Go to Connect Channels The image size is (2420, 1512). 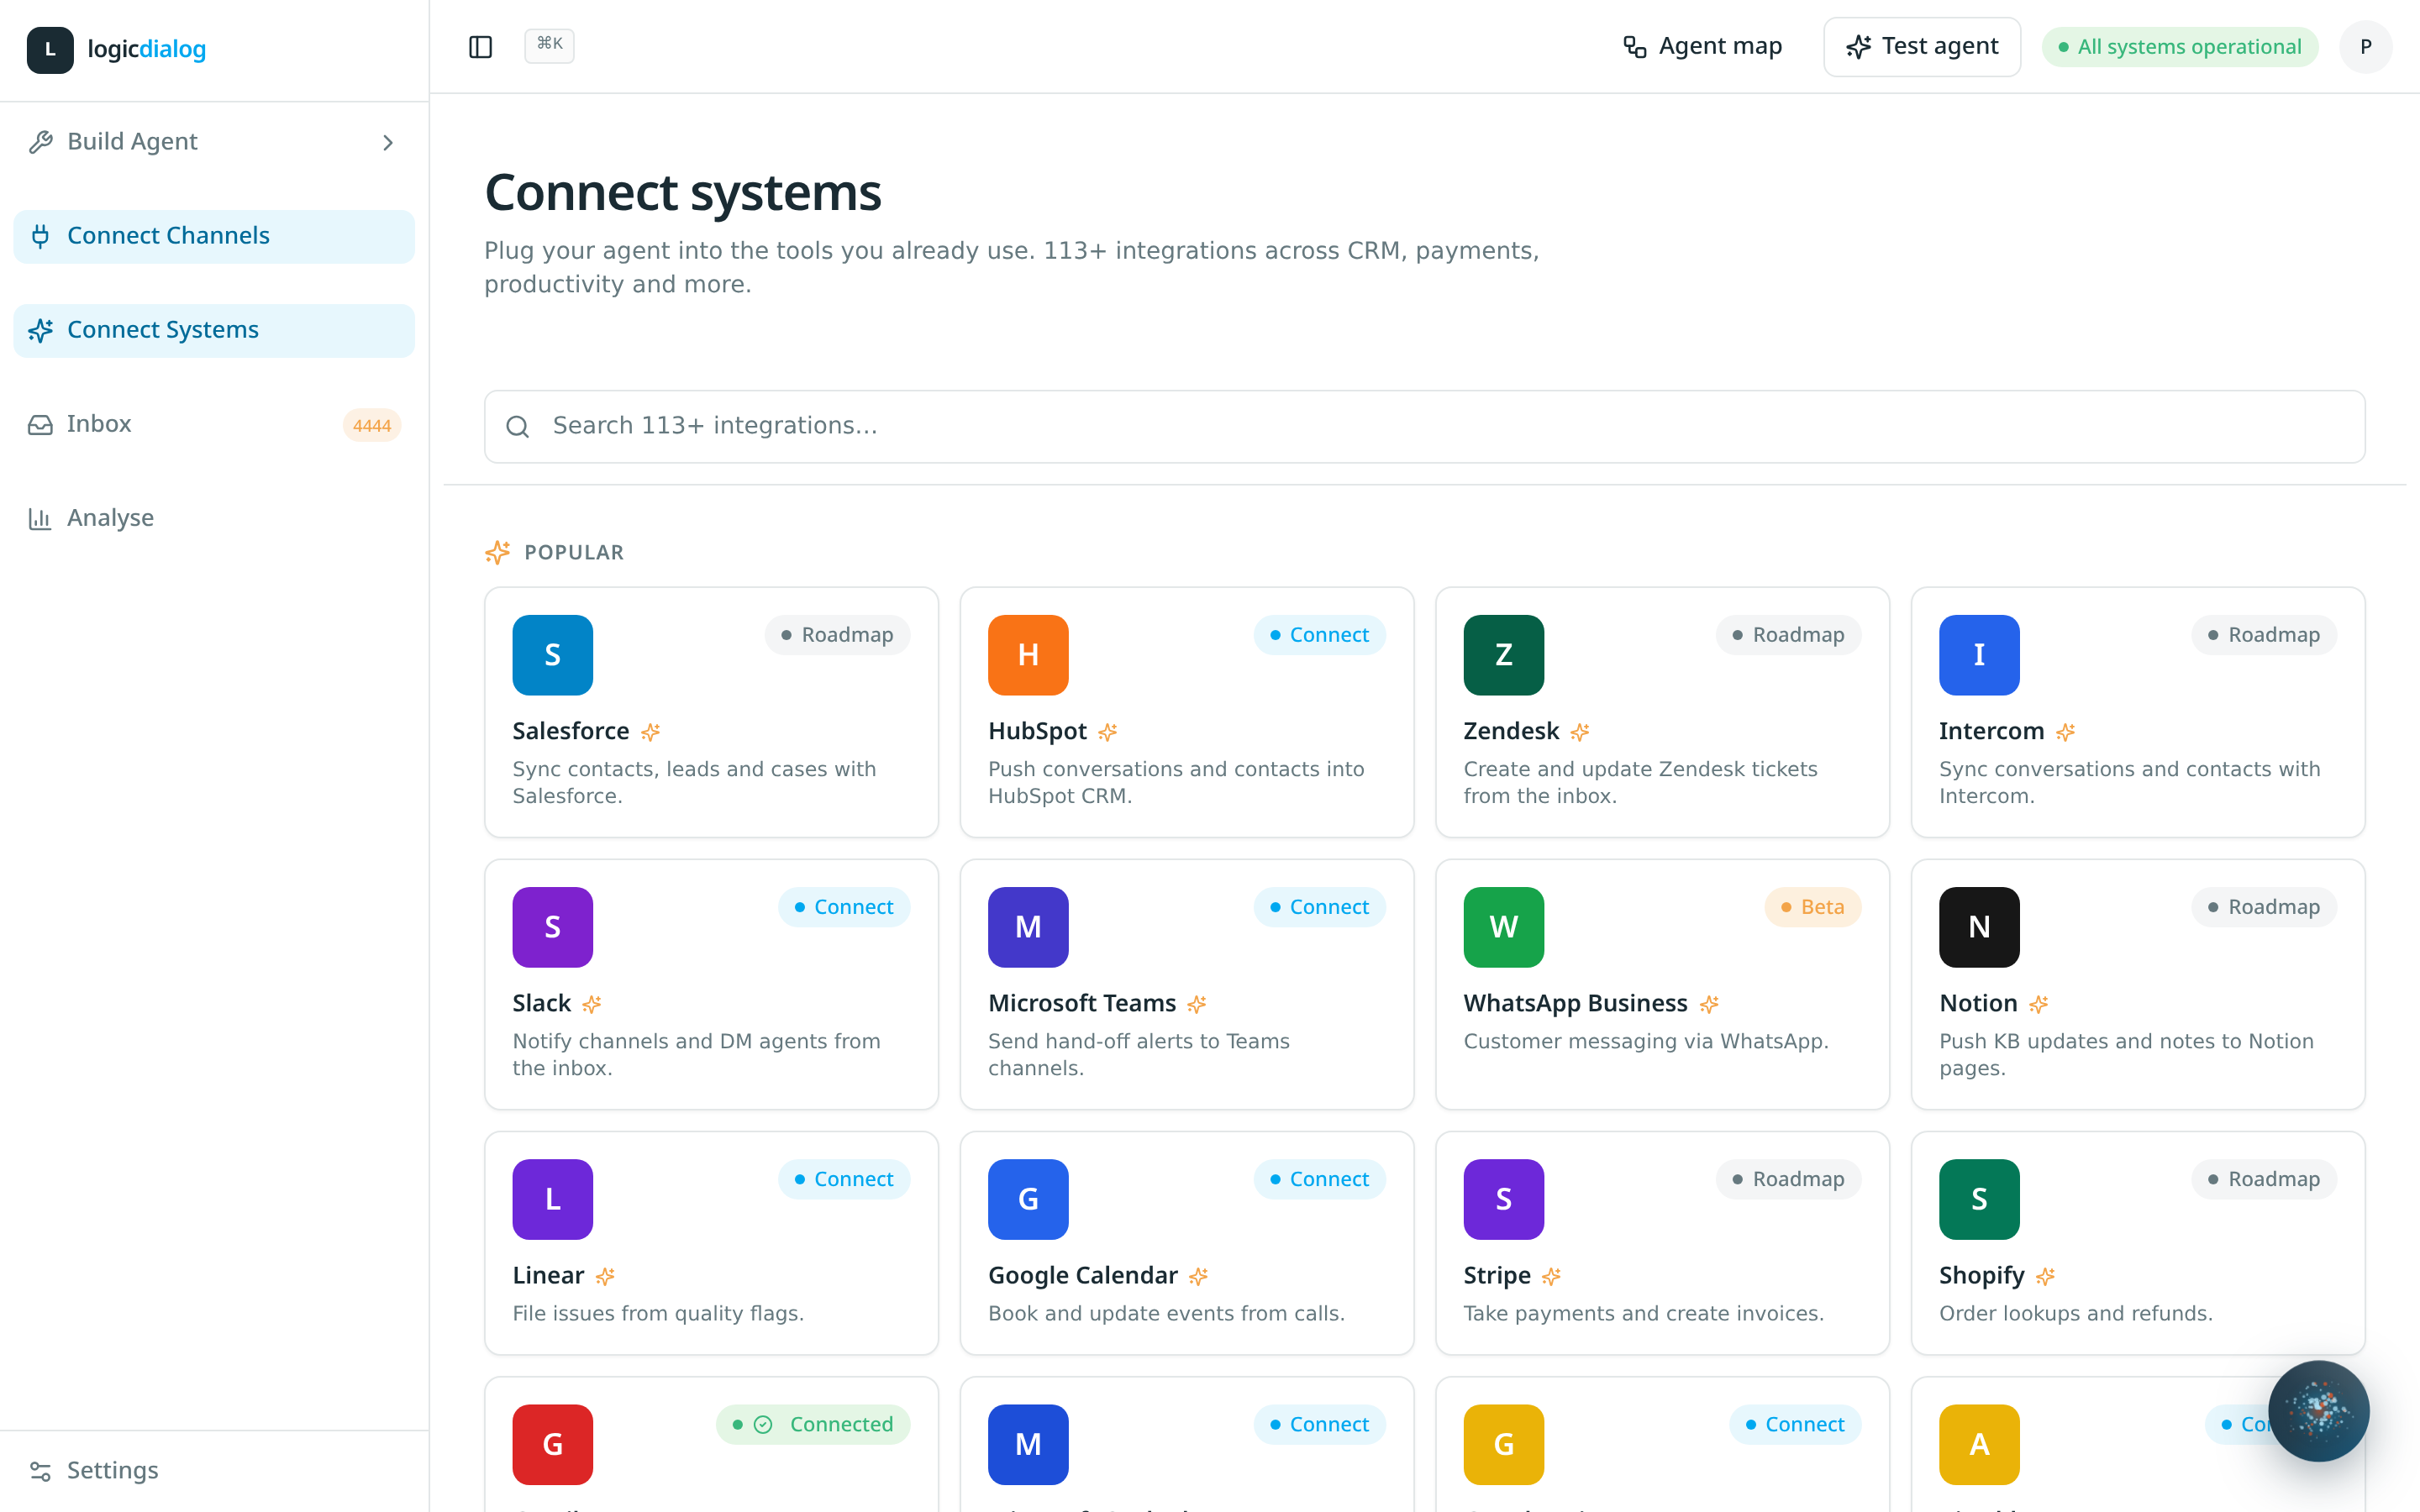pos(213,236)
